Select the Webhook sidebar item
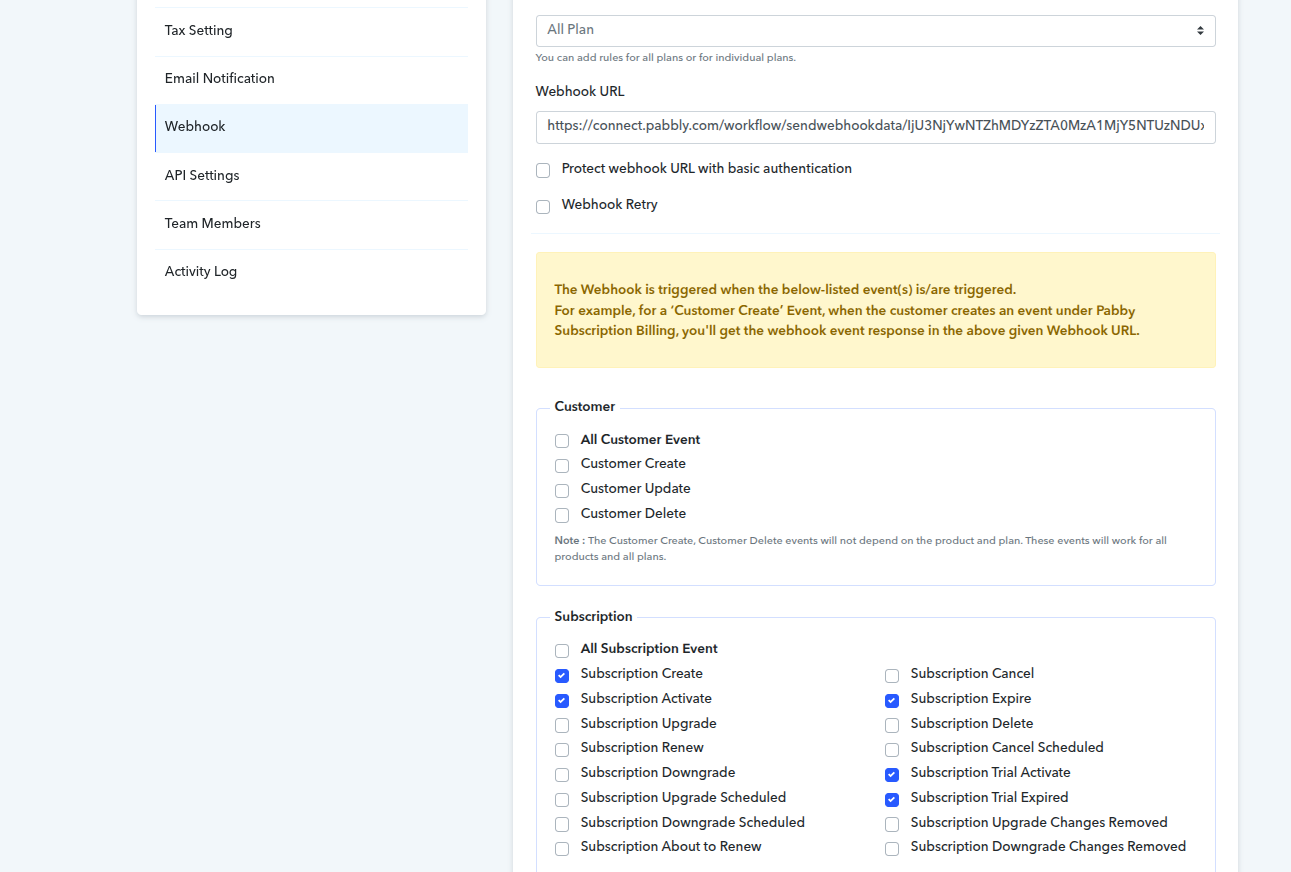Viewport: 1291px width, 872px height. [x=311, y=127]
